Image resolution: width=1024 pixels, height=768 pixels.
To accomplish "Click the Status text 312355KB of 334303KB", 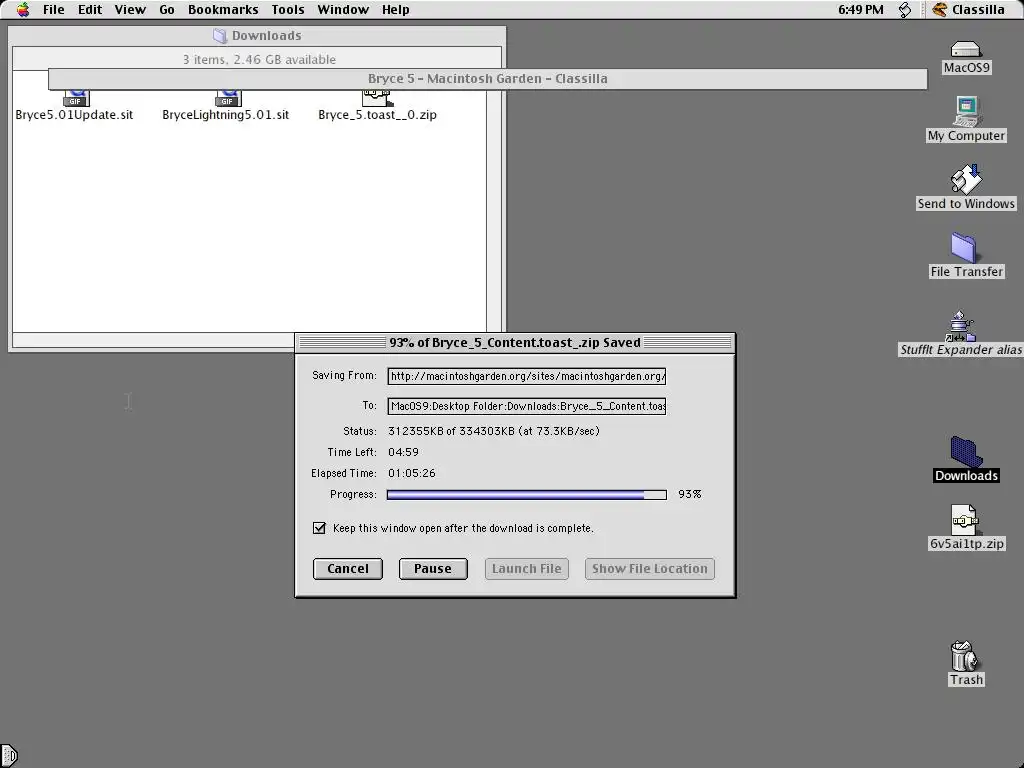I will [494, 431].
